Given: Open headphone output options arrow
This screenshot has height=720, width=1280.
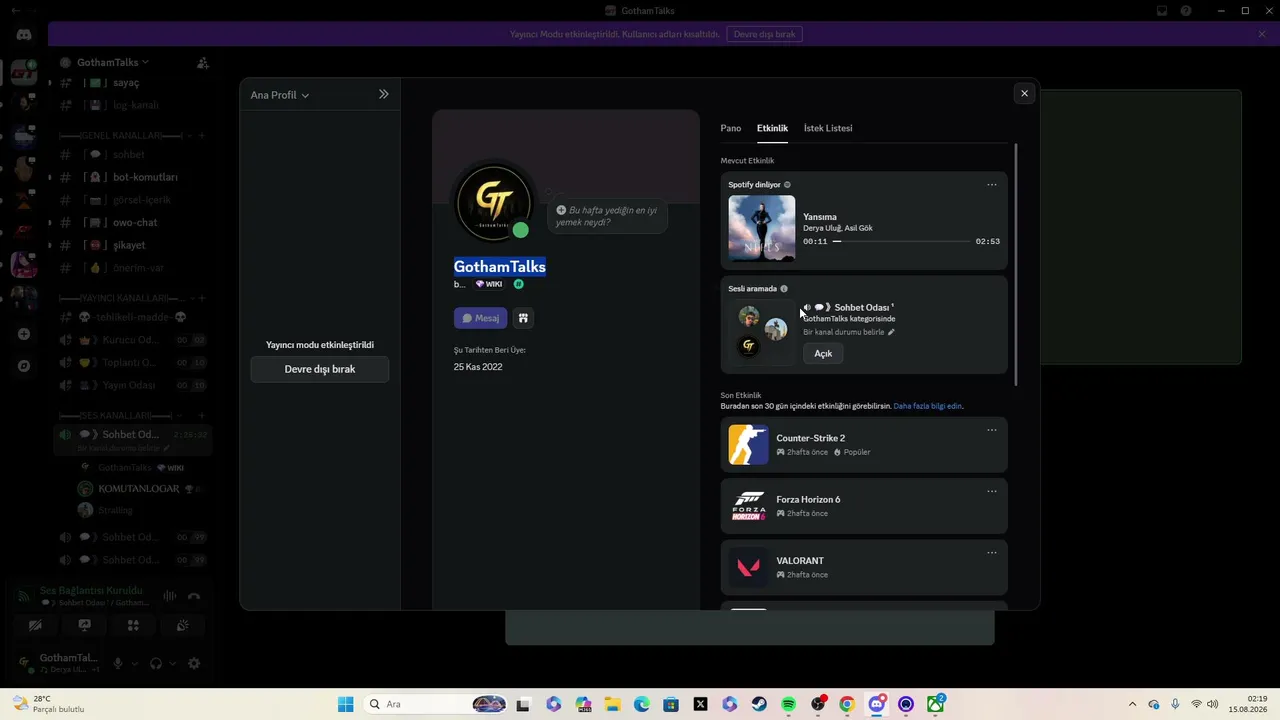Looking at the screenshot, I should tap(172, 663).
